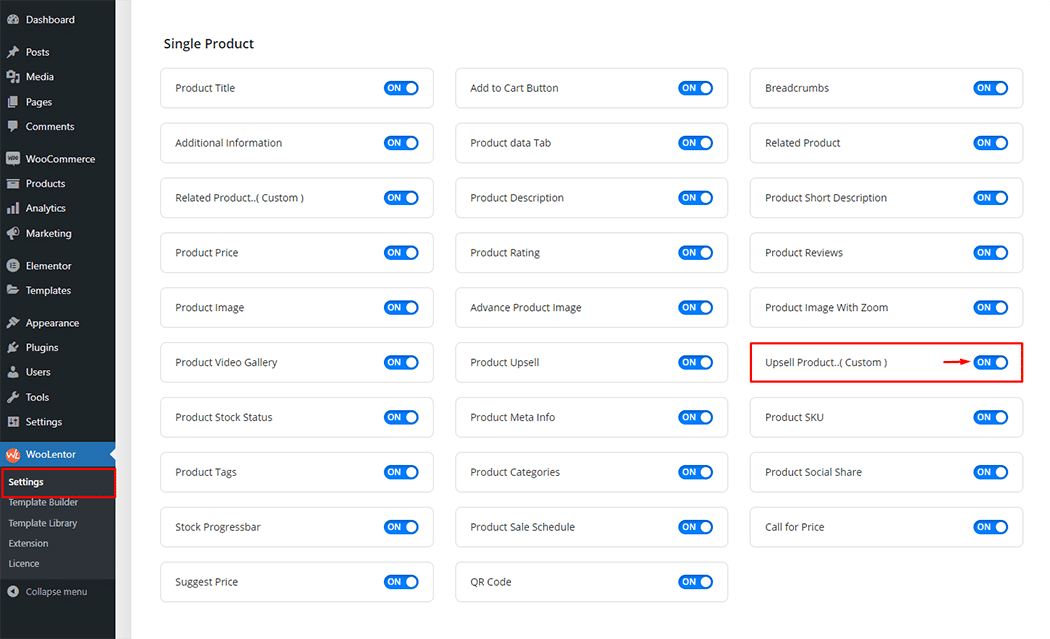The image size is (1050, 639).
Task: Collapse the admin sidebar menu
Action: coord(48,592)
